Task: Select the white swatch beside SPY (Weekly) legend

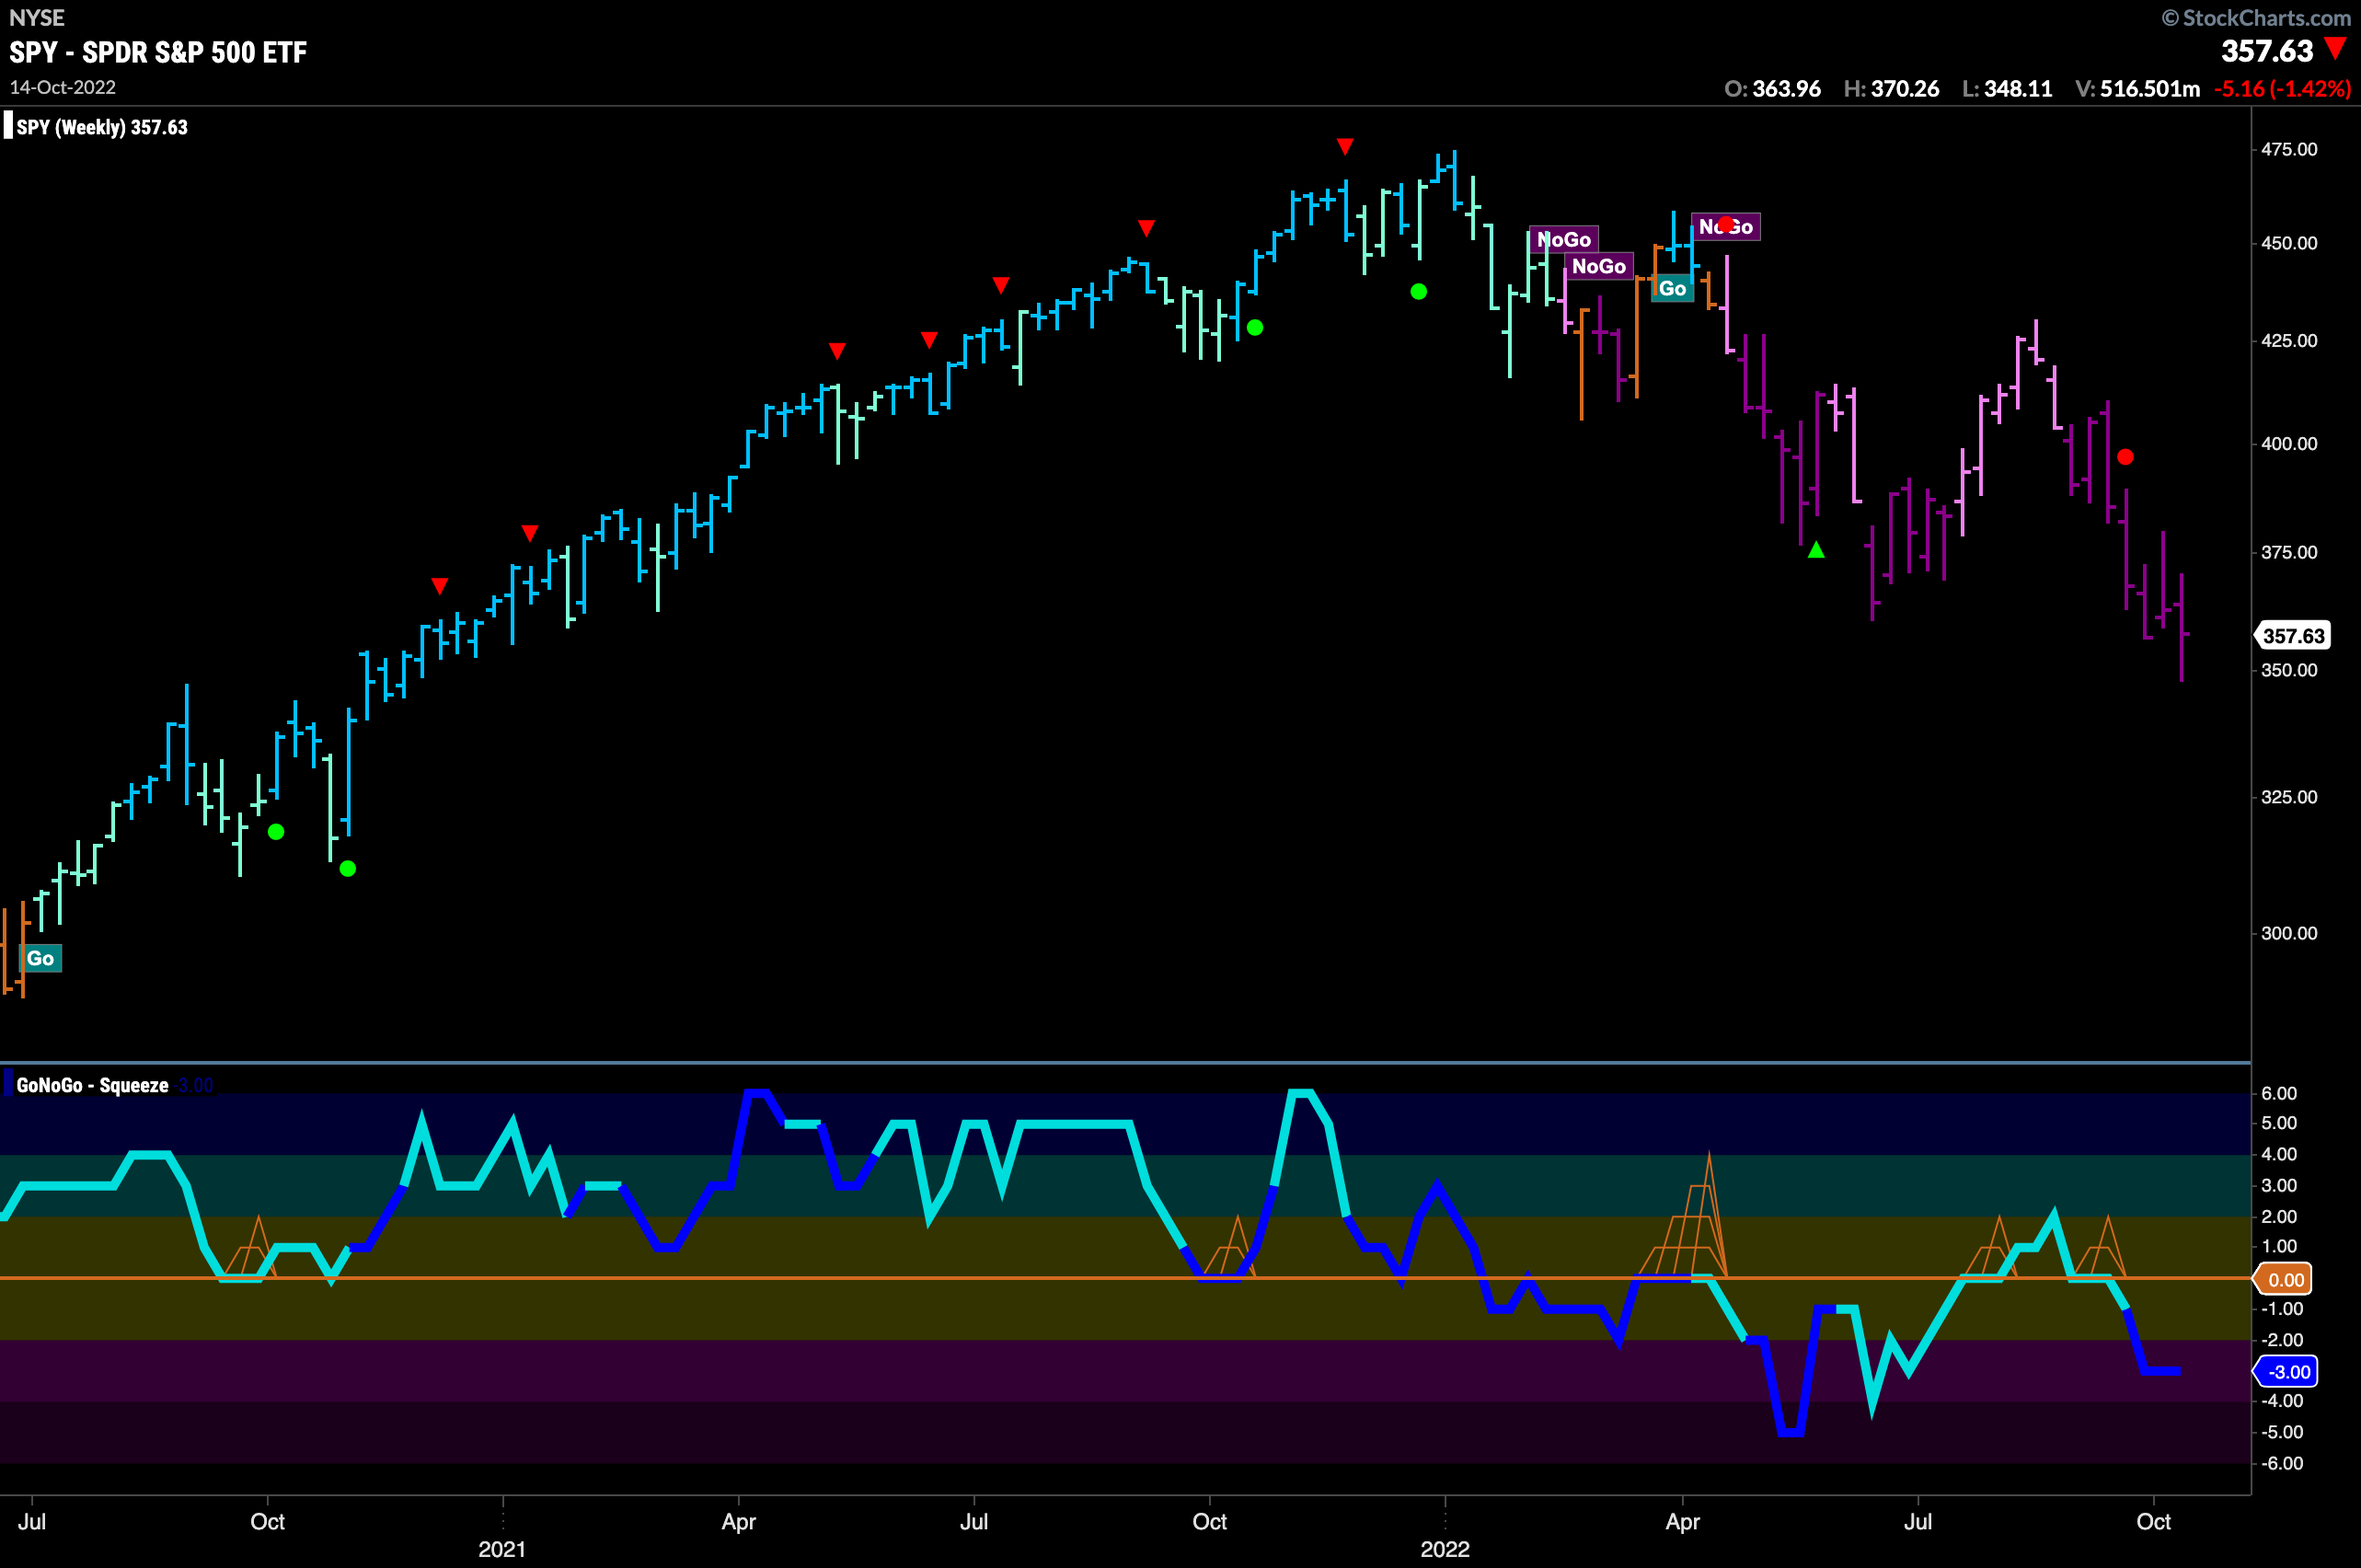Action: pos(8,126)
